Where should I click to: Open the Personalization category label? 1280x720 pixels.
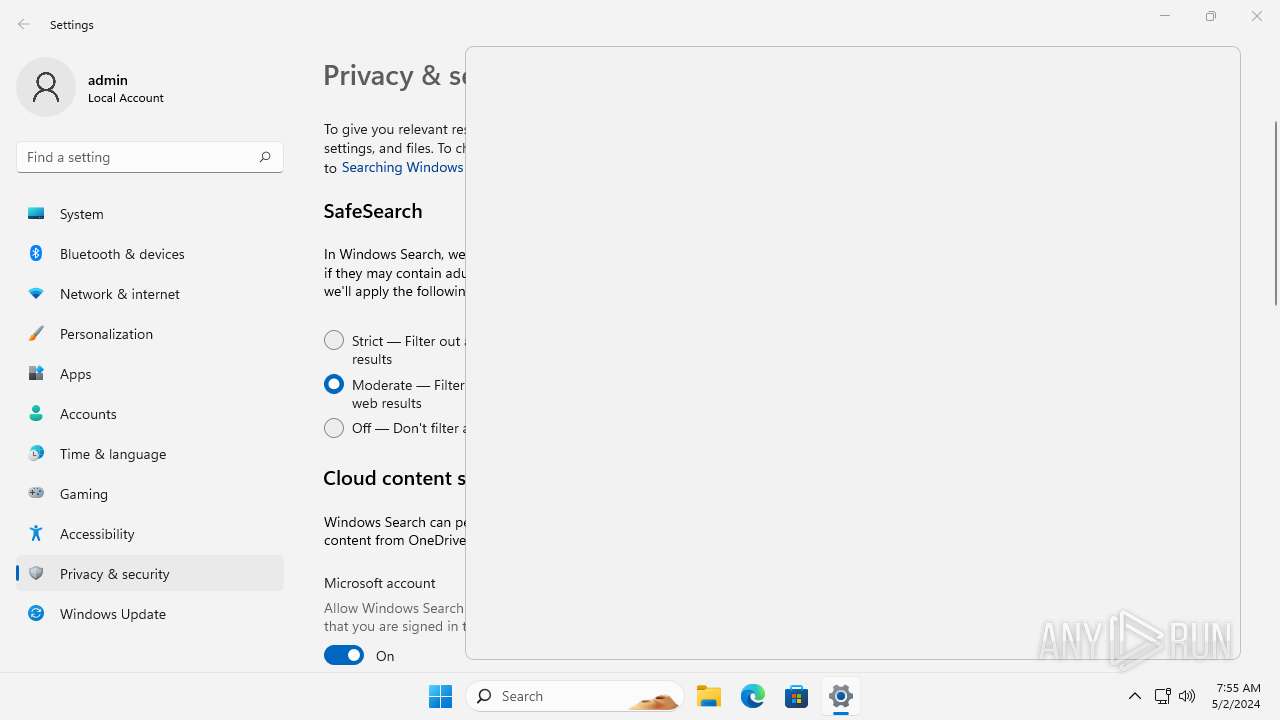tap(106, 333)
